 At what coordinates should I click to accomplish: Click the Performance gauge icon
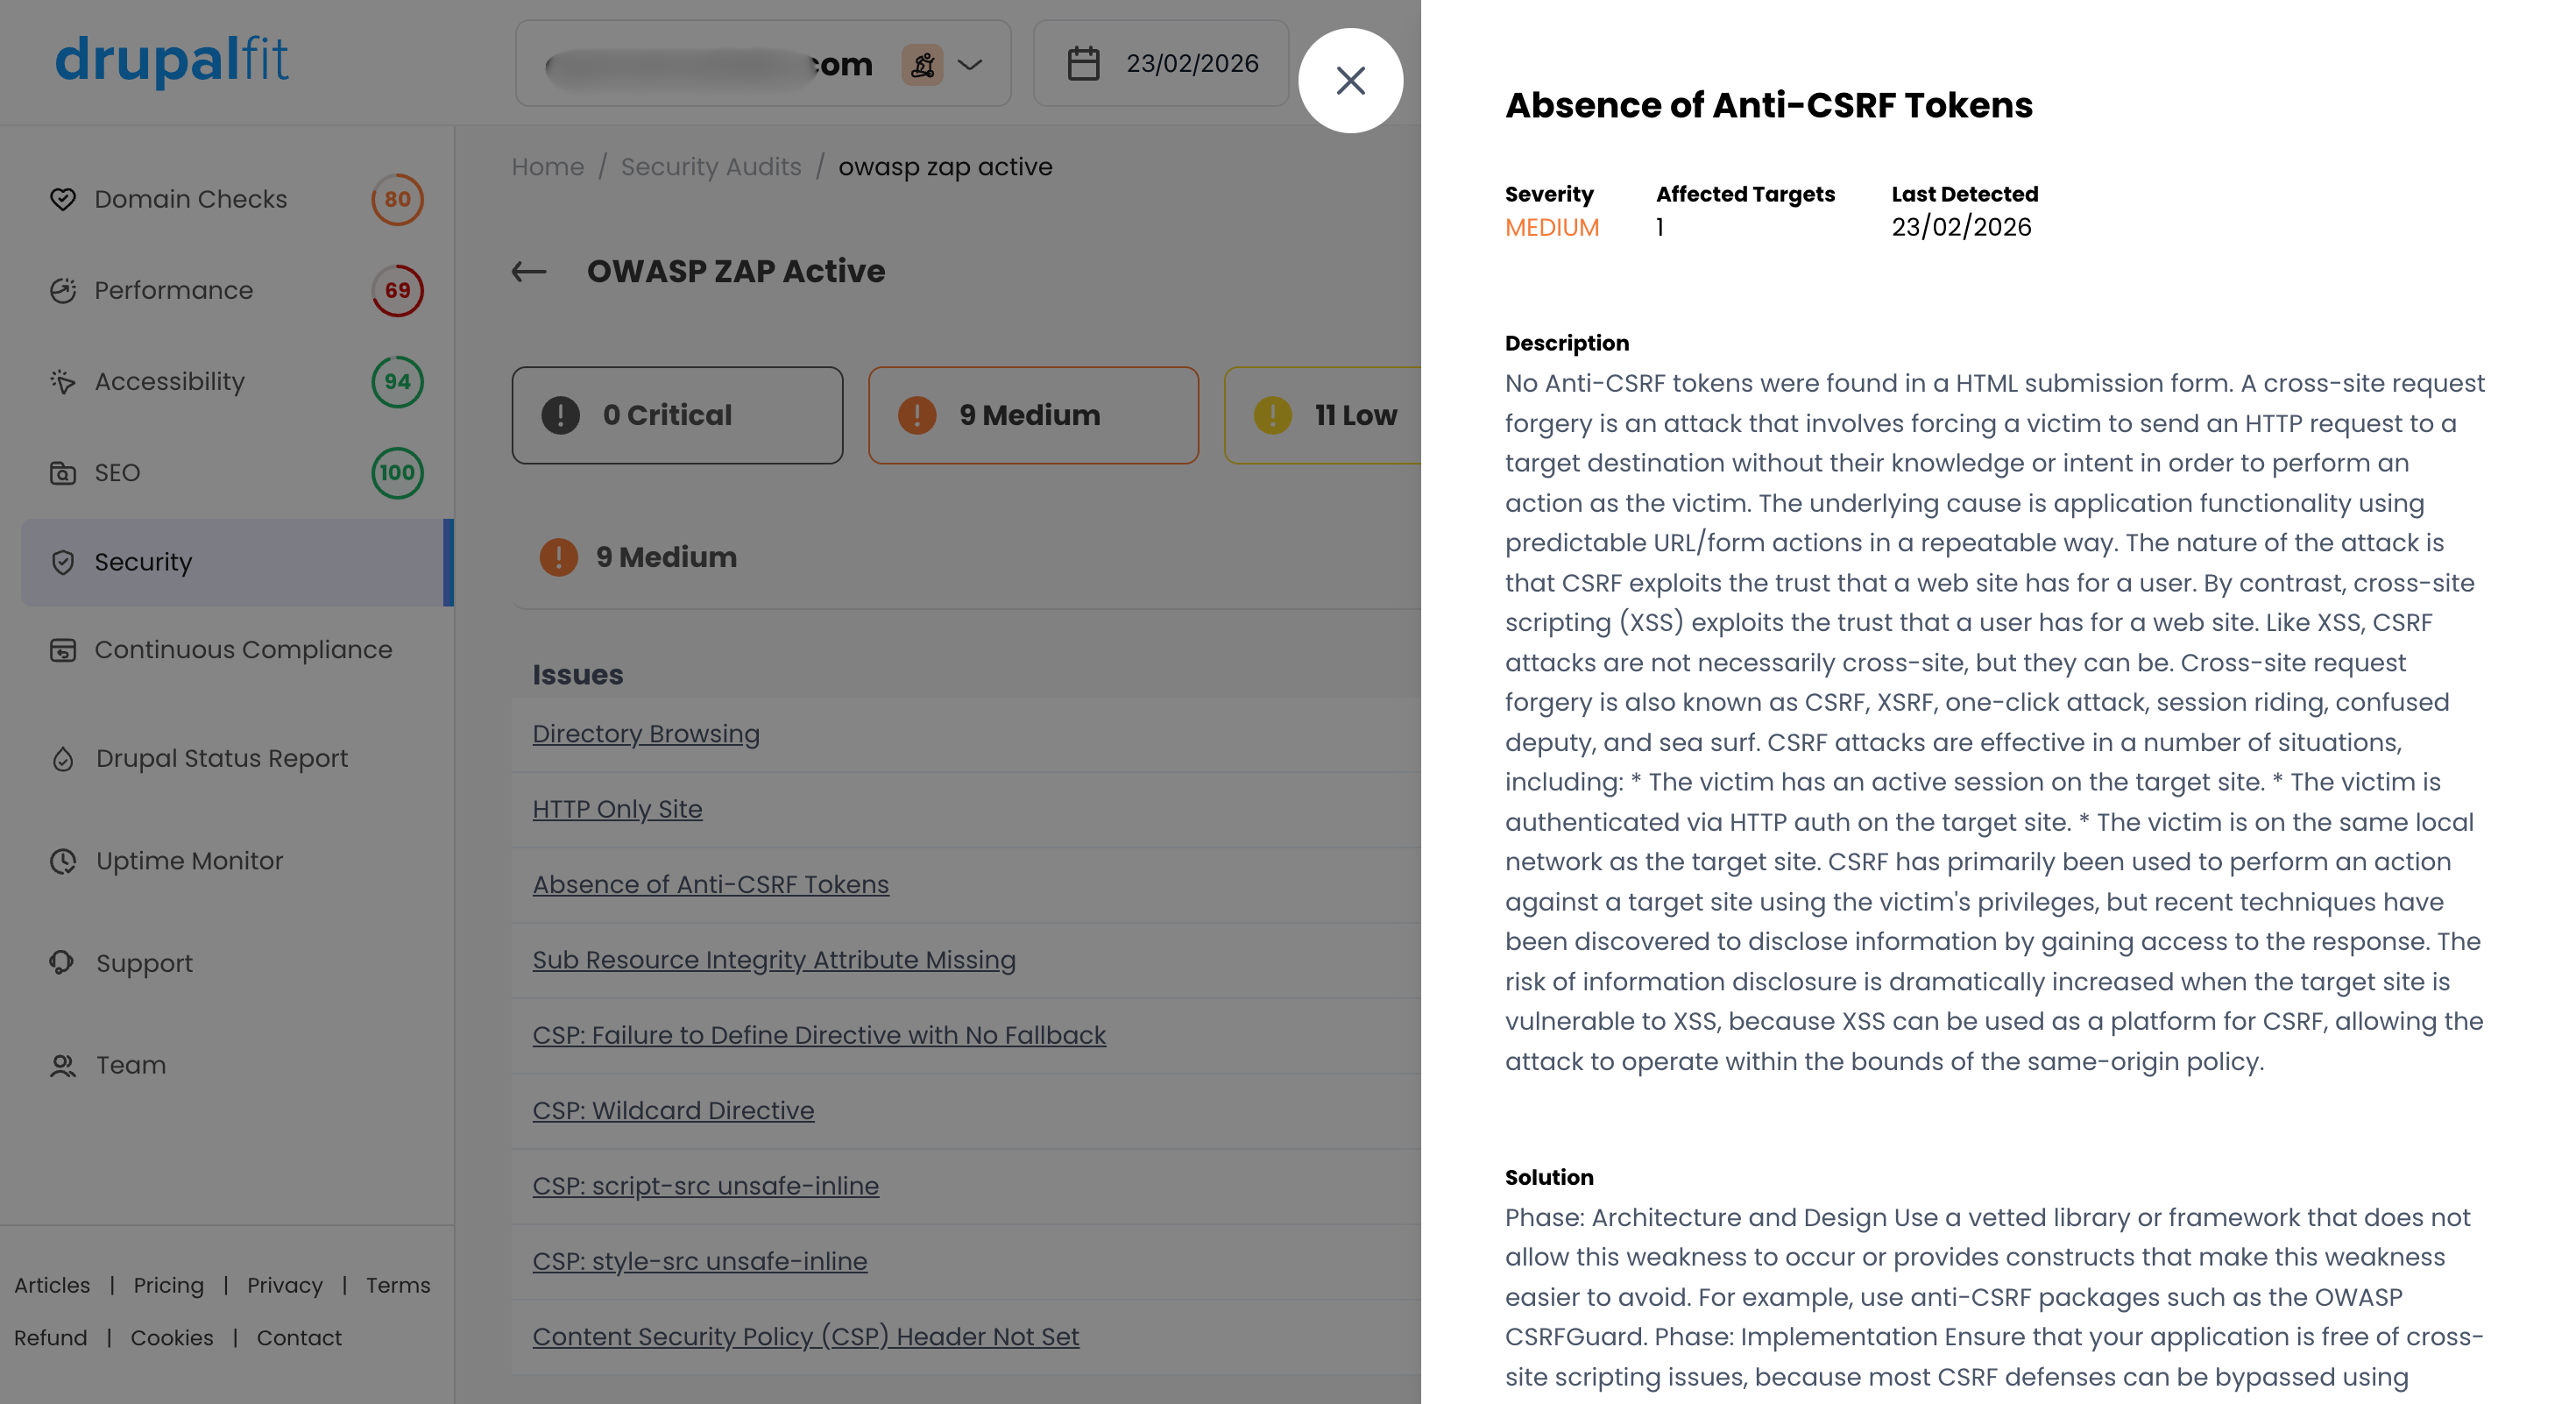pos(63,290)
